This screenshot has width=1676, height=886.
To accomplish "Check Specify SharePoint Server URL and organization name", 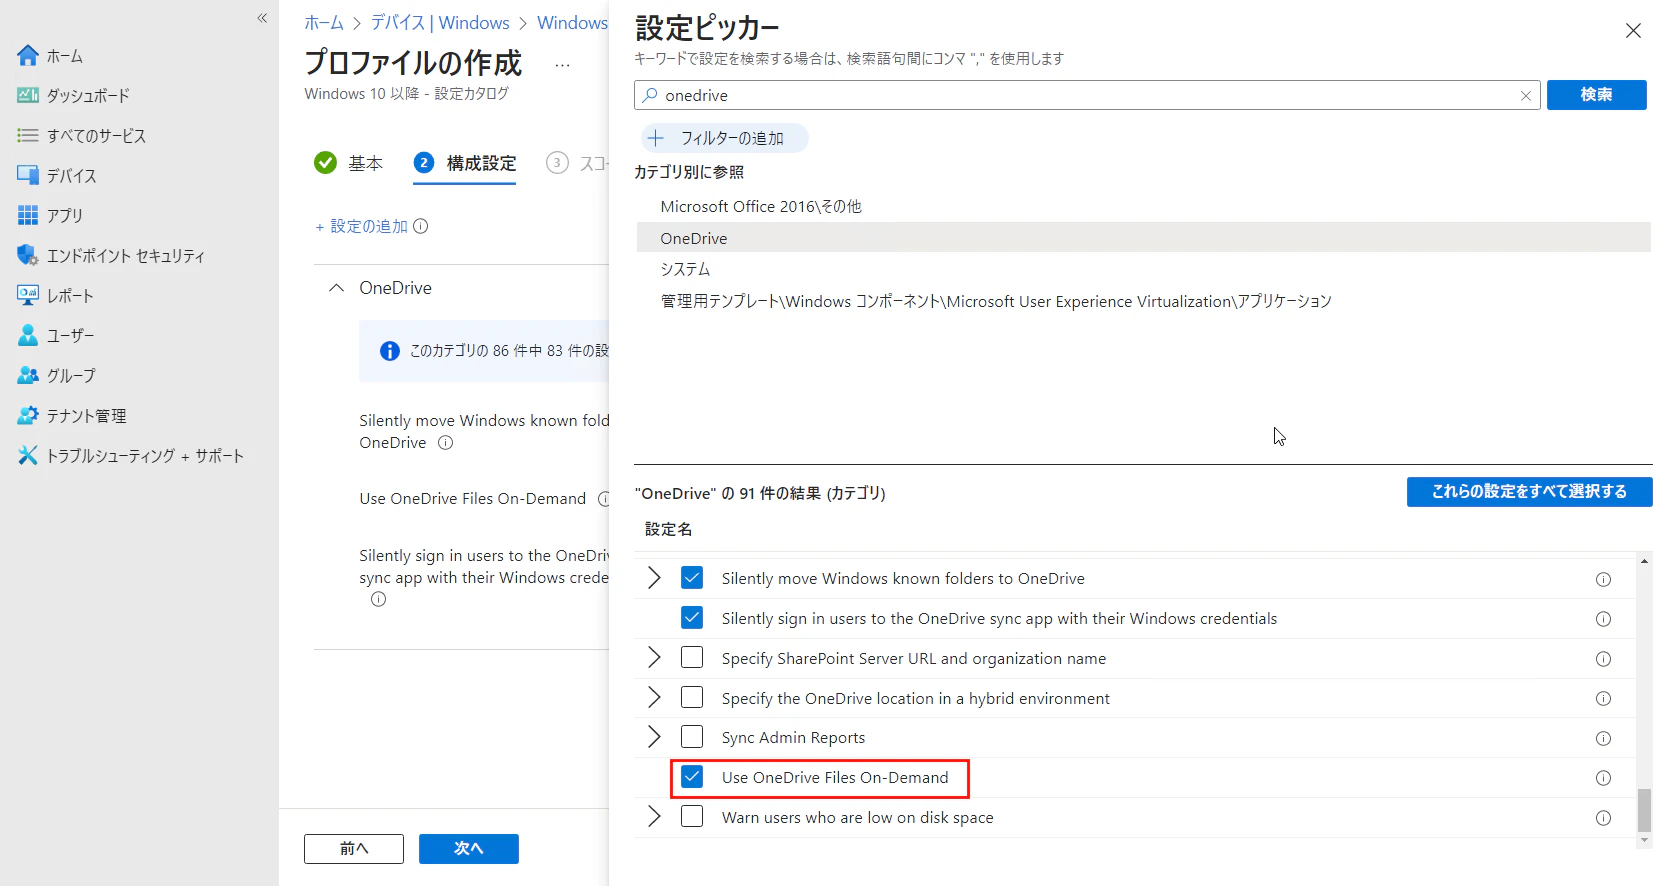I will pyautogui.click(x=692, y=658).
